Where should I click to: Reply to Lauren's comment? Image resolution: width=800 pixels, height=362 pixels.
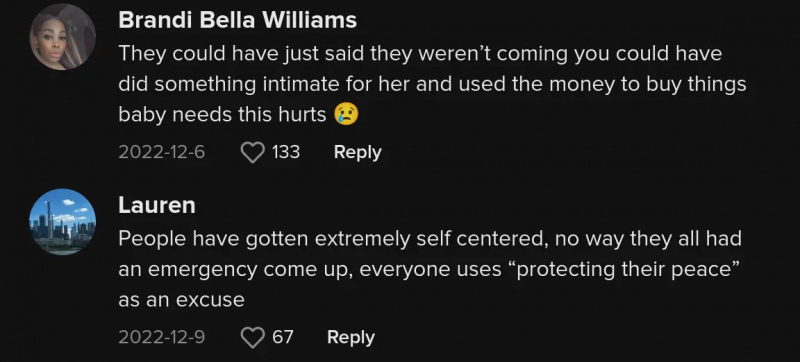tap(351, 338)
